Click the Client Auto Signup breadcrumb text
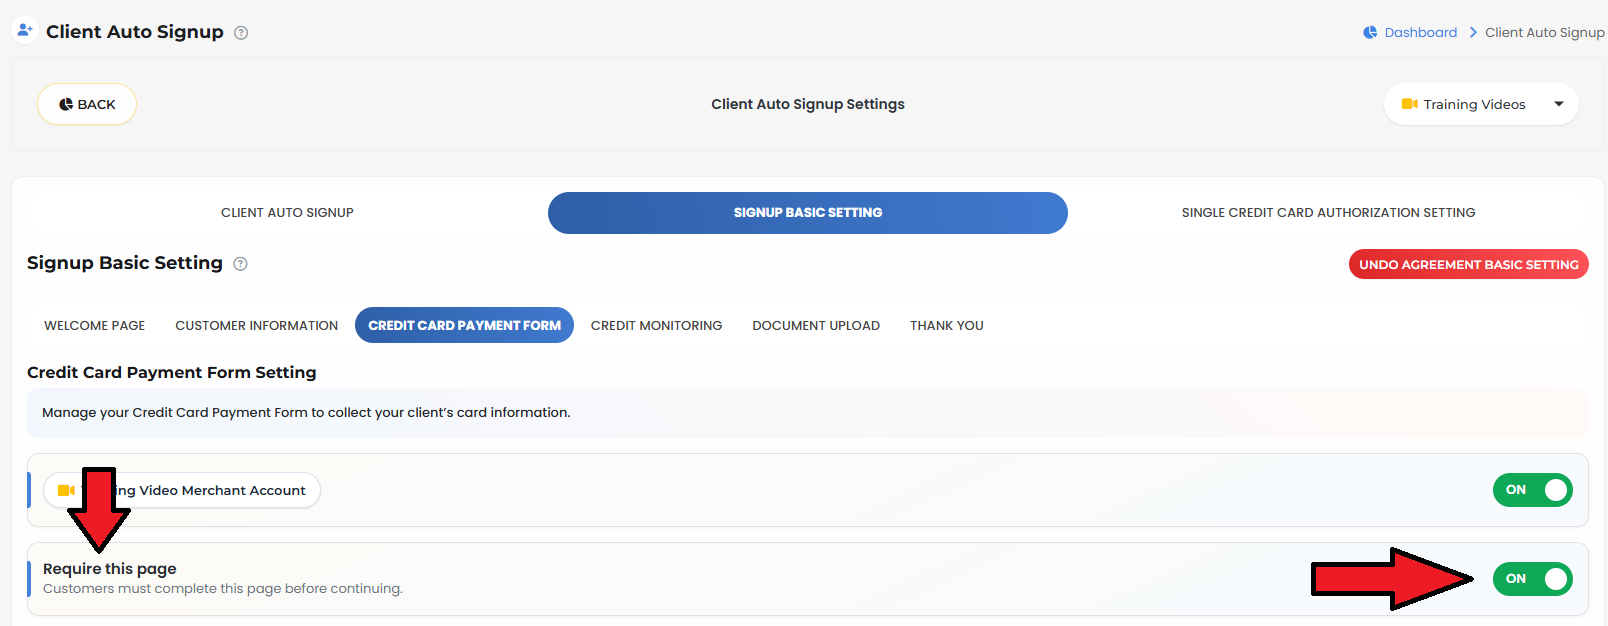The image size is (1608, 626). (x=1545, y=33)
